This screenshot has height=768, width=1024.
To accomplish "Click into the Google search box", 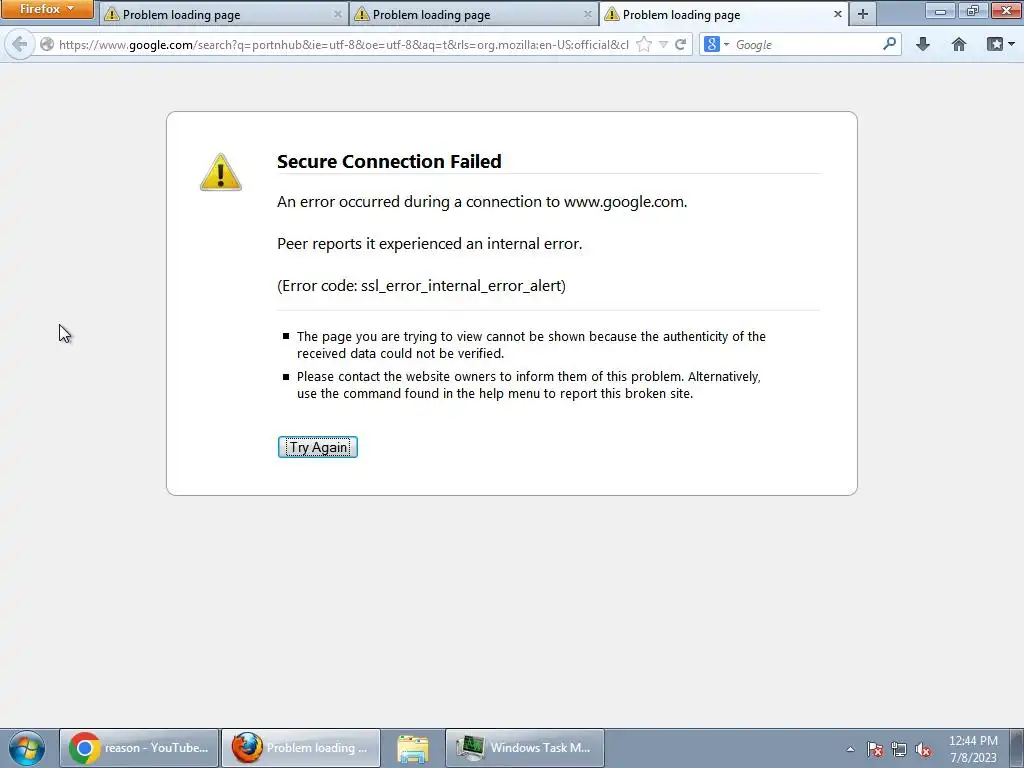I will tap(806, 44).
